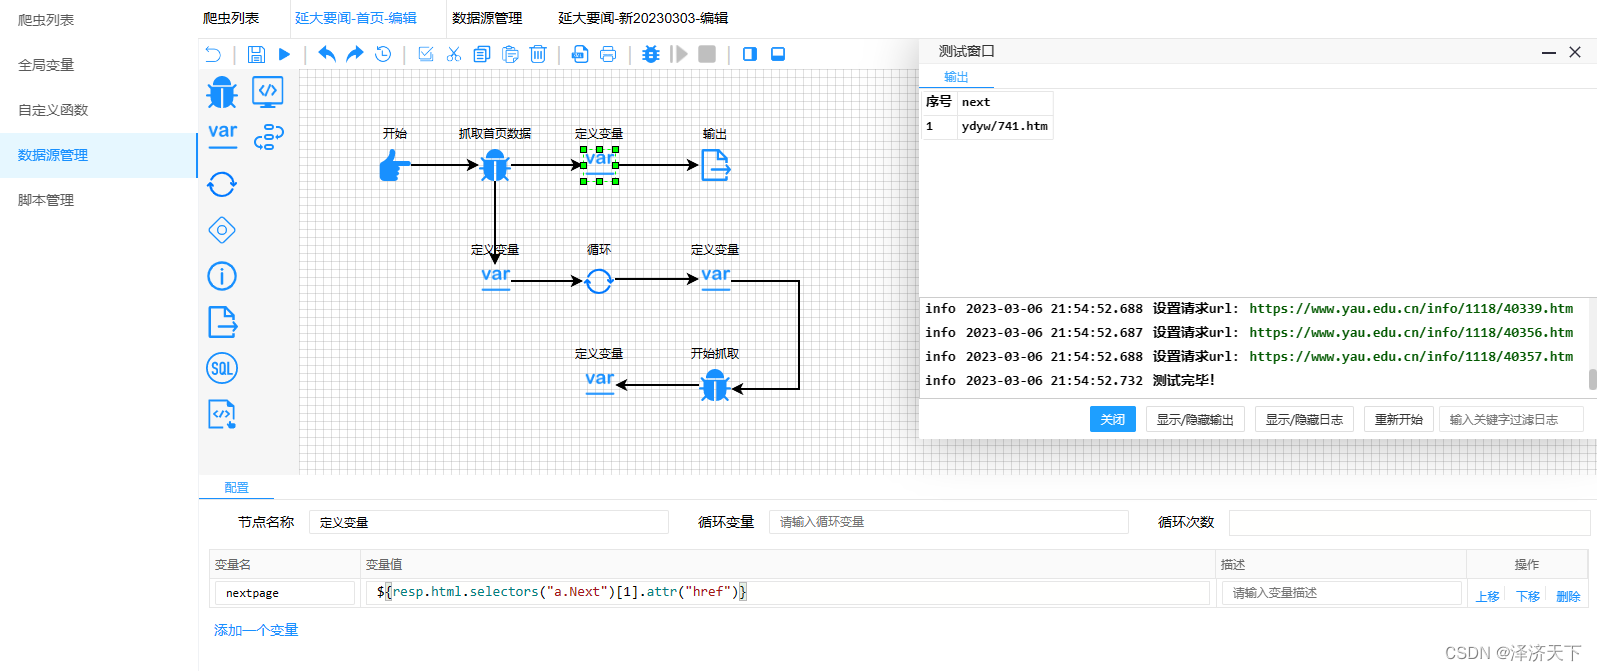Click the 关闭 button in test window
1597x671 pixels.
1113,419
